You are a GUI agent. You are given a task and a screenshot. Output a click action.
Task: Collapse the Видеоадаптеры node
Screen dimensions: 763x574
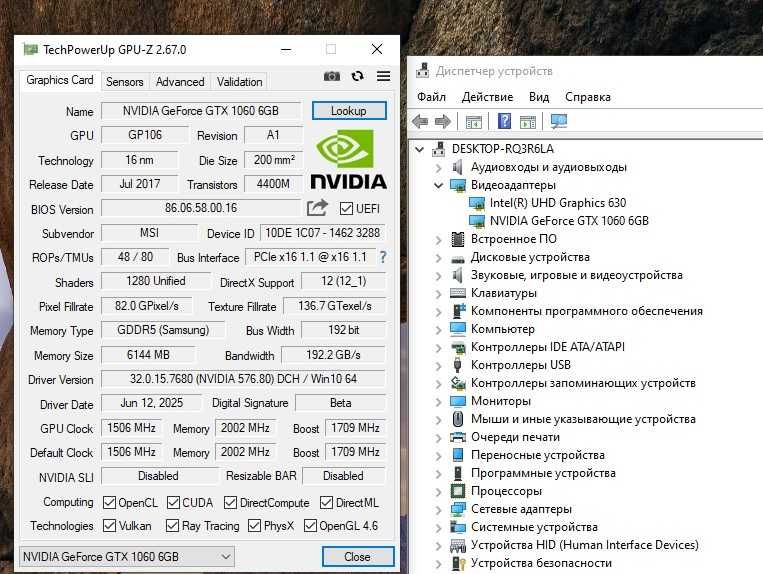tap(438, 185)
